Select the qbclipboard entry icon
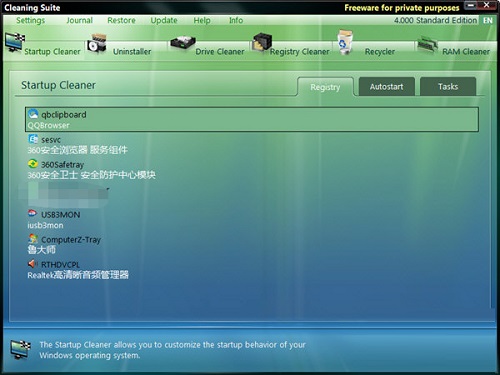500x375 pixels. [33, 114]
